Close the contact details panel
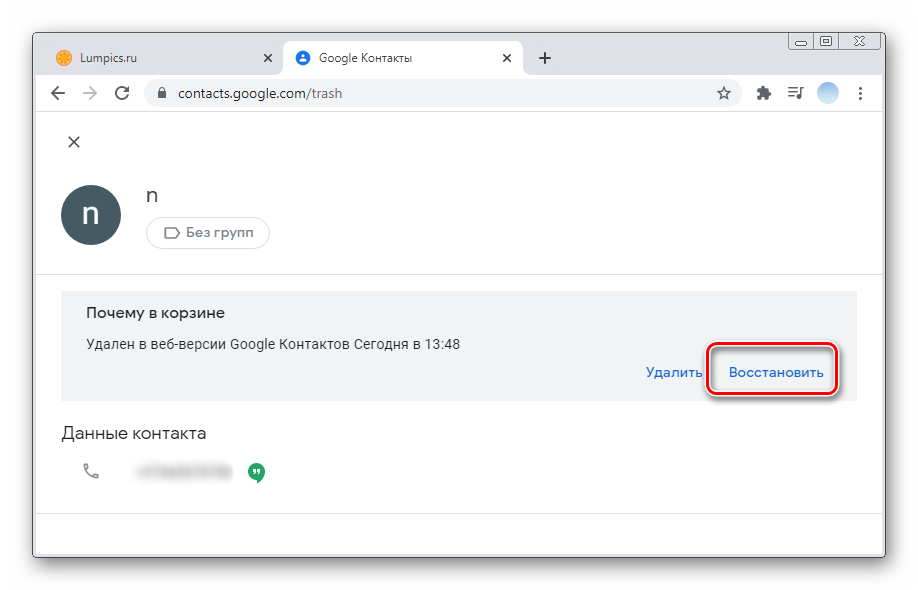918x590 pixels. [73, 142]
